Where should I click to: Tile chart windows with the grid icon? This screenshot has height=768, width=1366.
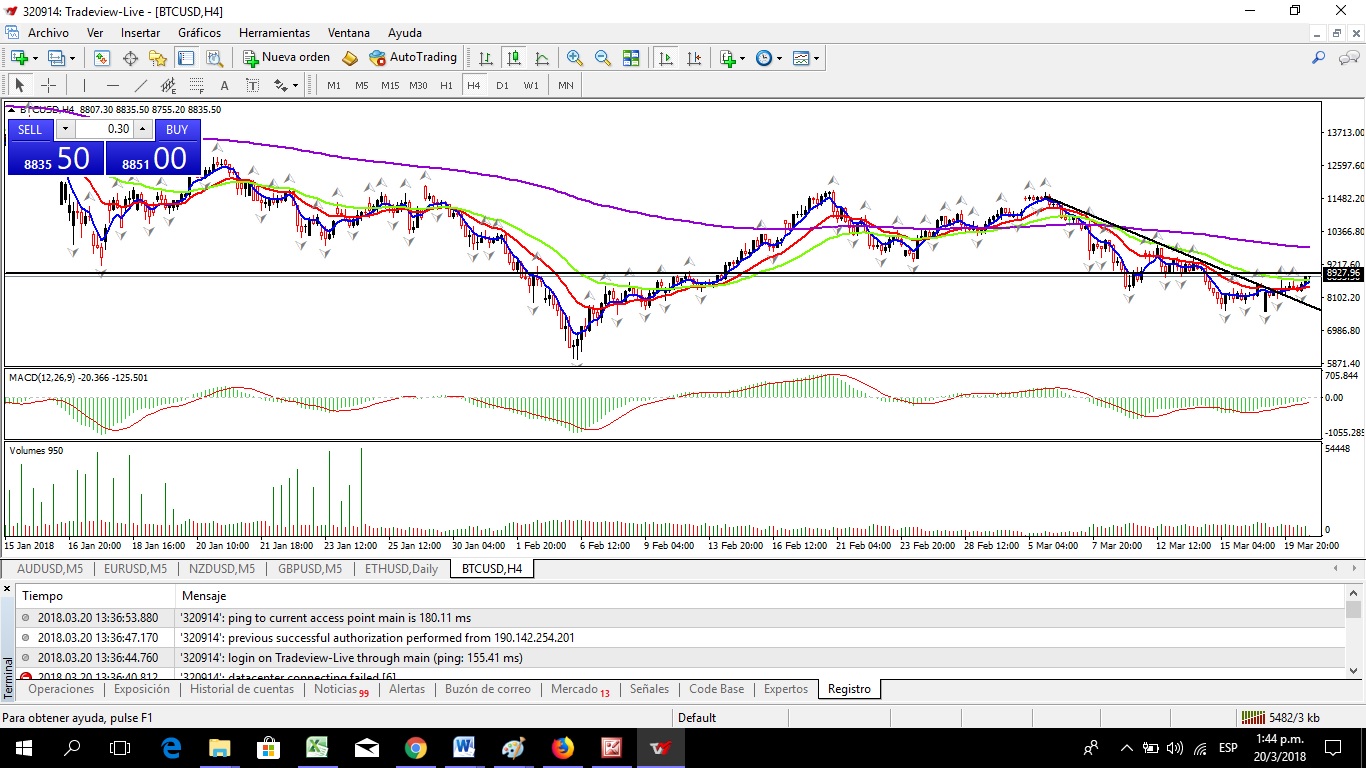pos(631,58)
